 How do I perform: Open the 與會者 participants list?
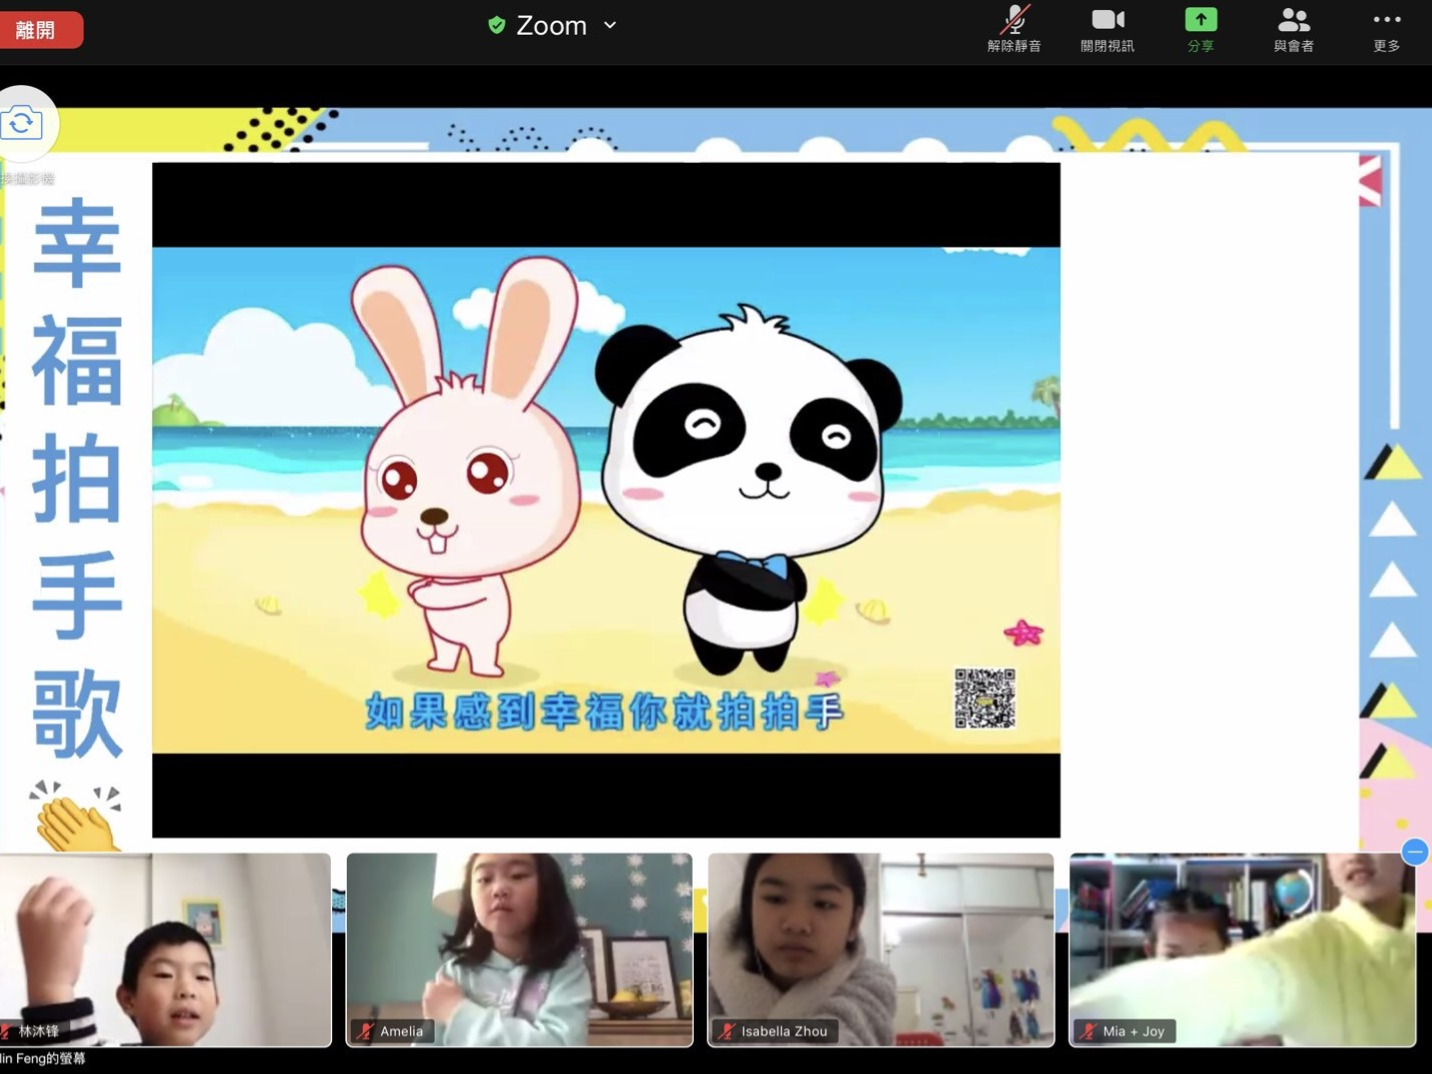(x=1293, y=30)
